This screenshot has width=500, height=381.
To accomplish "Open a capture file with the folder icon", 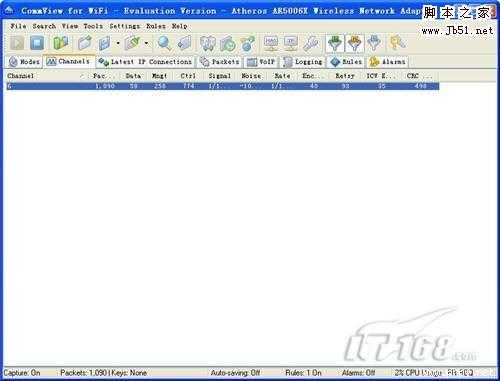I will coord(85,43).
